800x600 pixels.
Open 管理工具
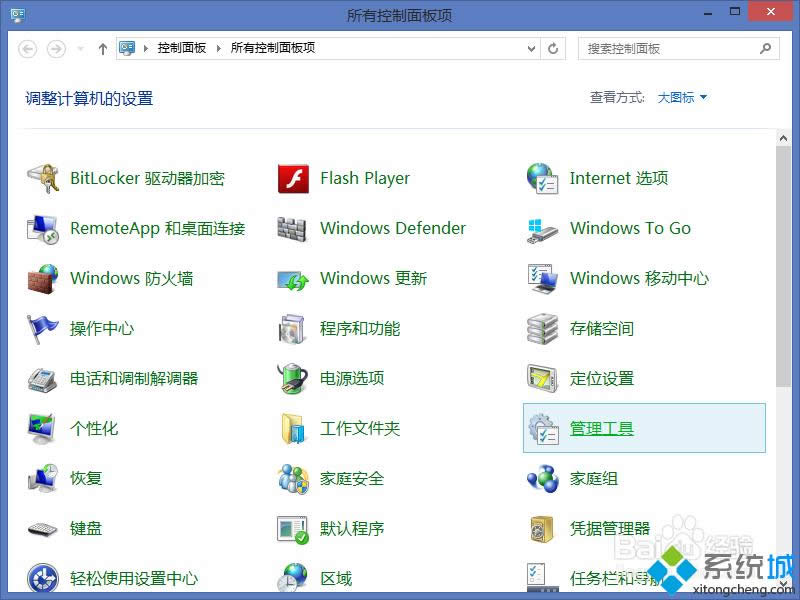click(601, 428)
